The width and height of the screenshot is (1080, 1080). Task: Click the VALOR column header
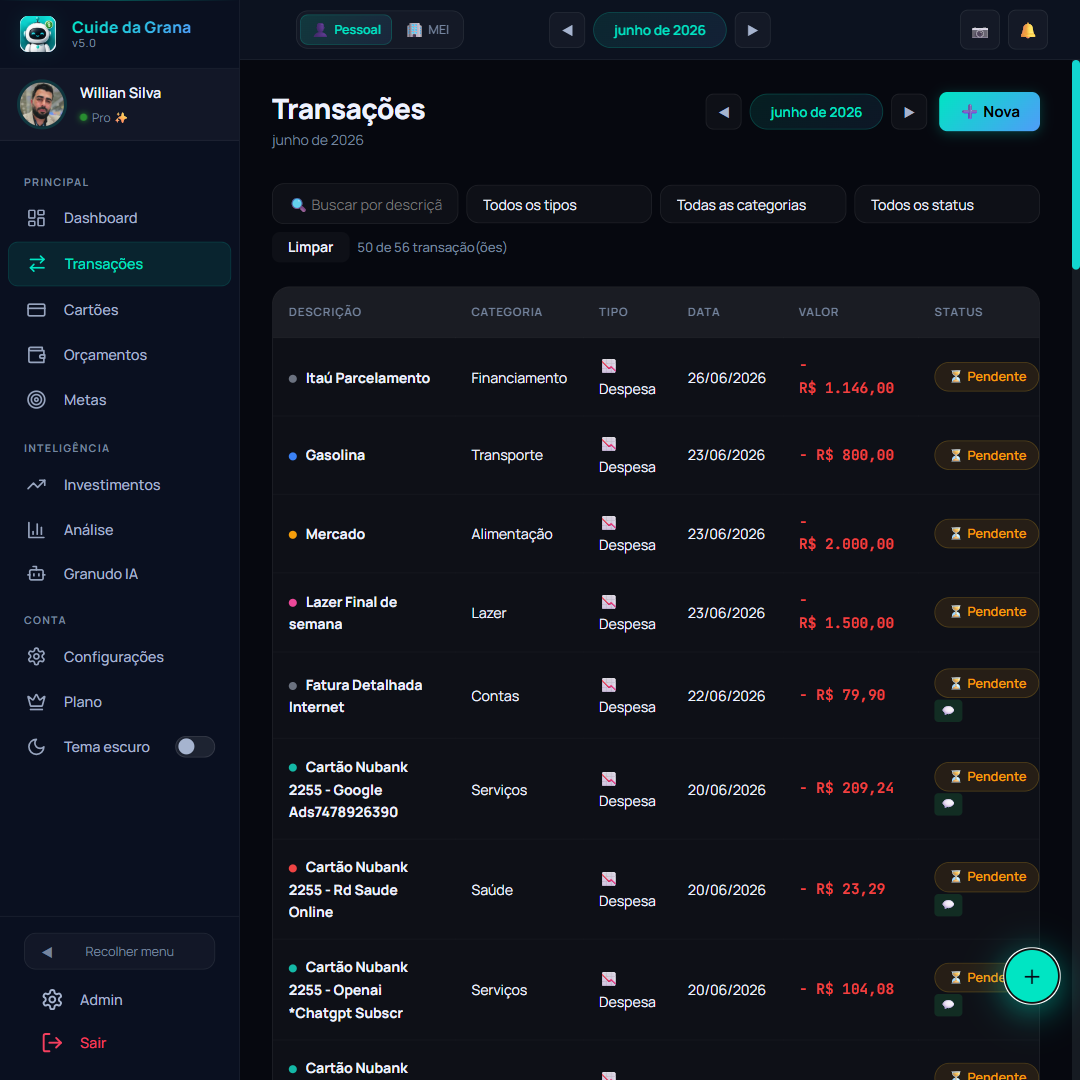[818, 312]
